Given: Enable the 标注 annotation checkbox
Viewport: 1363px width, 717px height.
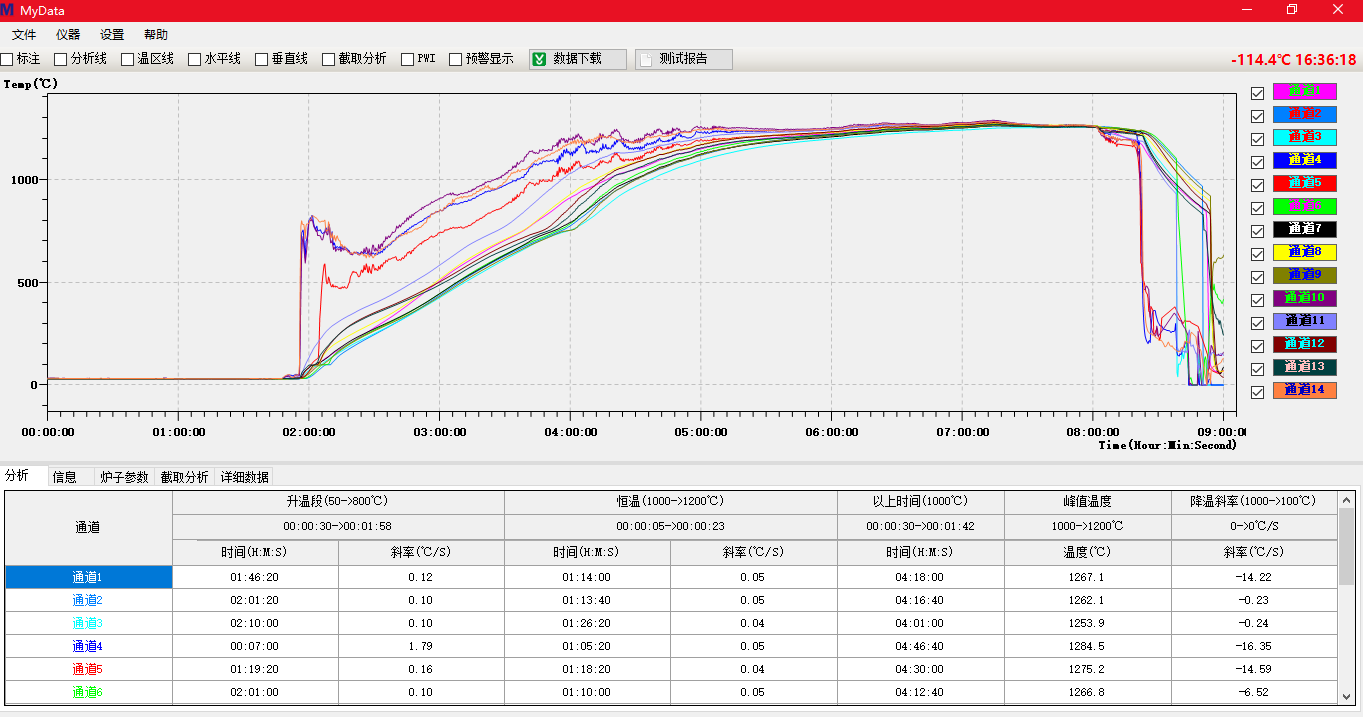Looking at the screenshot, I should (8, 59).
